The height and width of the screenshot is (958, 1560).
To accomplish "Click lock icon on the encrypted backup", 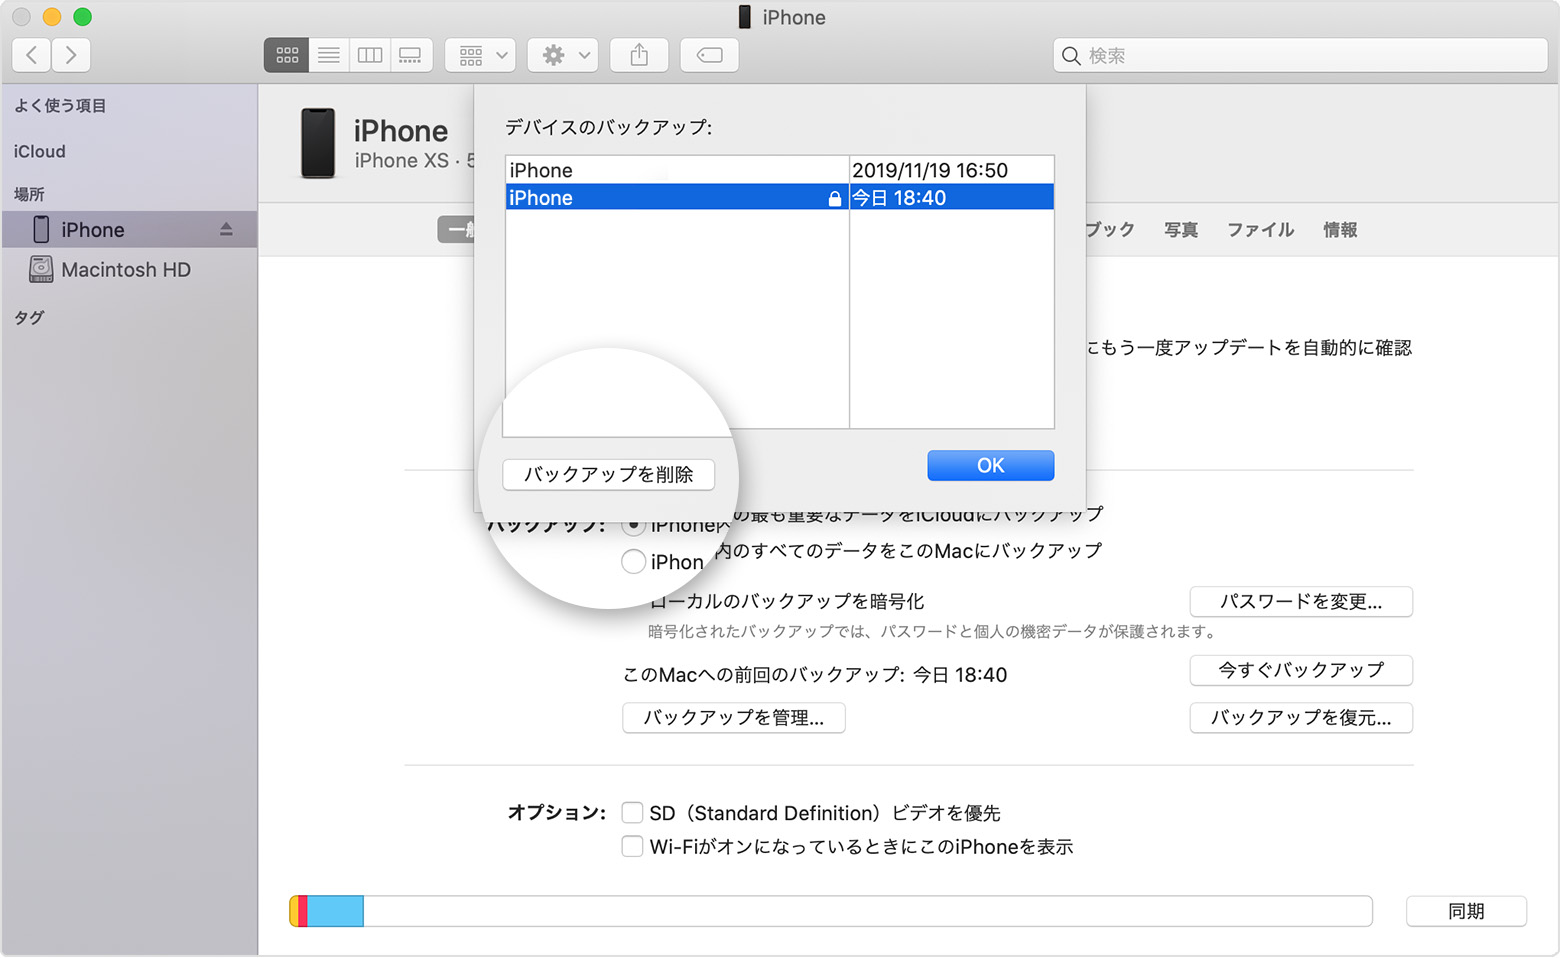I will 834,198.
